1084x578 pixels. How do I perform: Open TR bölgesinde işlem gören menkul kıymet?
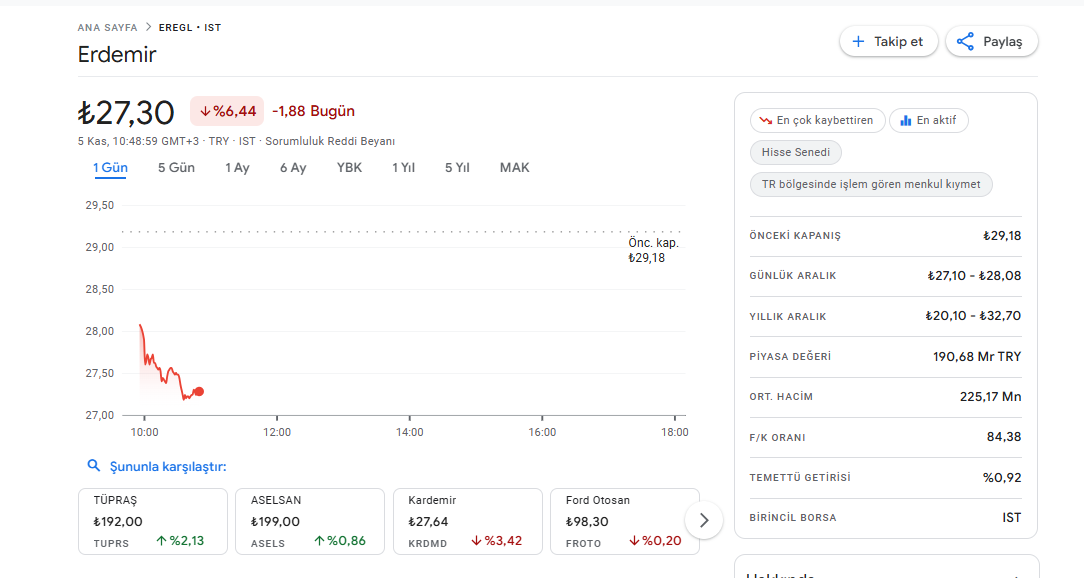pos(871,185)
